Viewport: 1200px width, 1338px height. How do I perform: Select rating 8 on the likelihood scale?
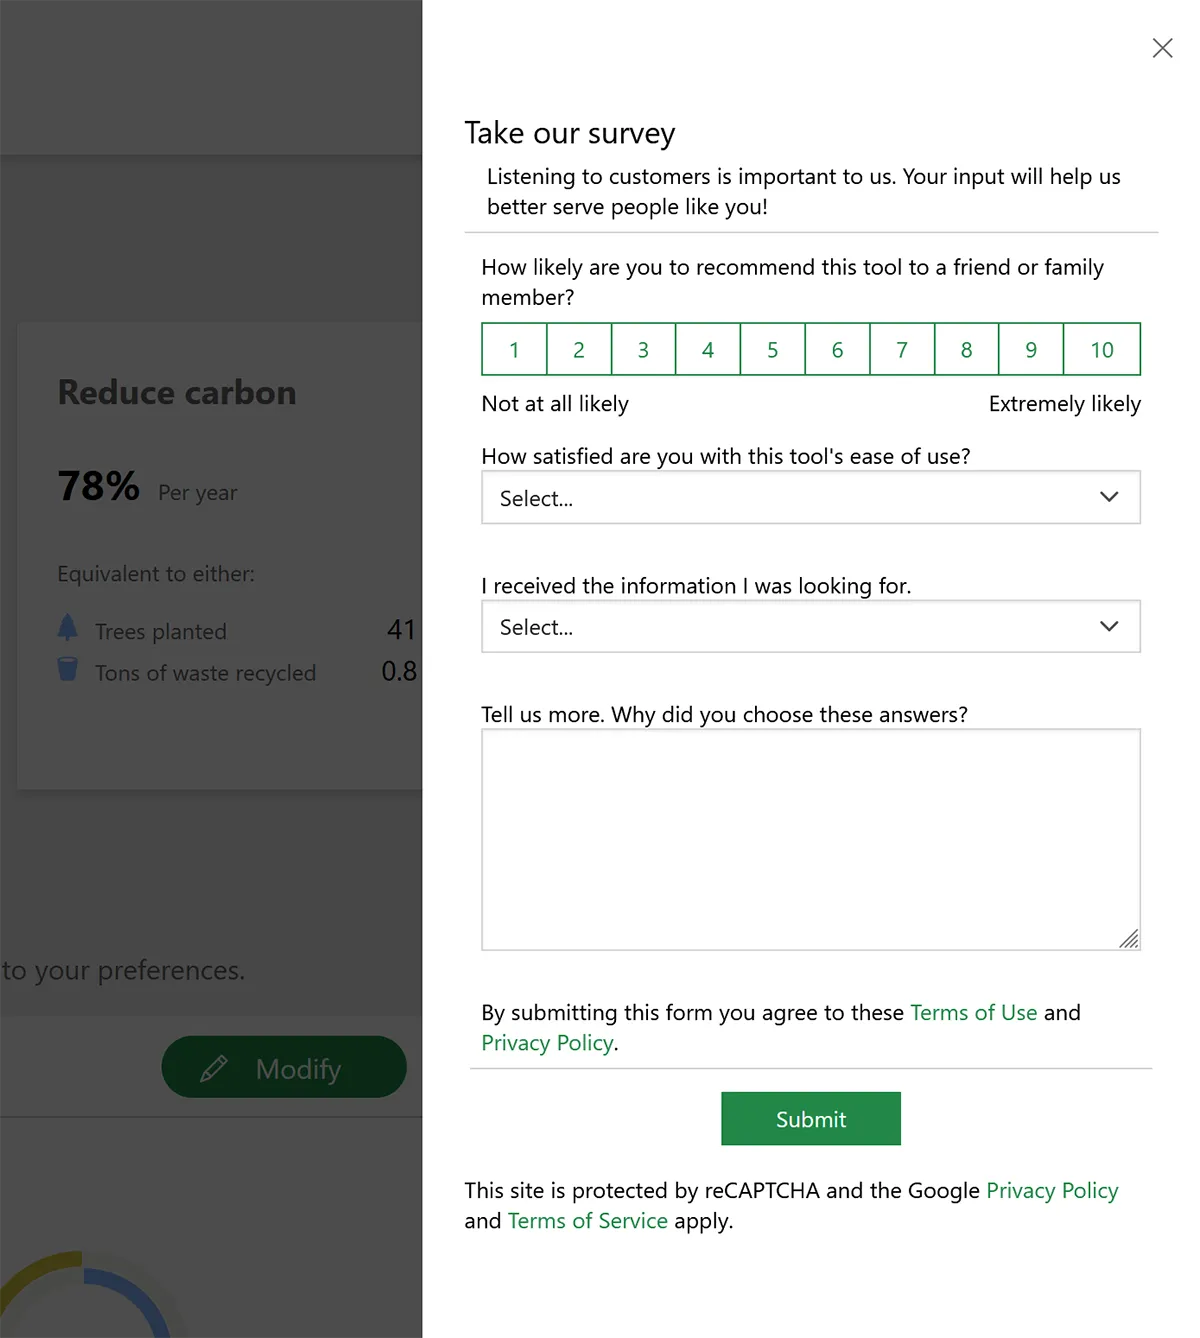pyautogui.click(x=966, y=350)
